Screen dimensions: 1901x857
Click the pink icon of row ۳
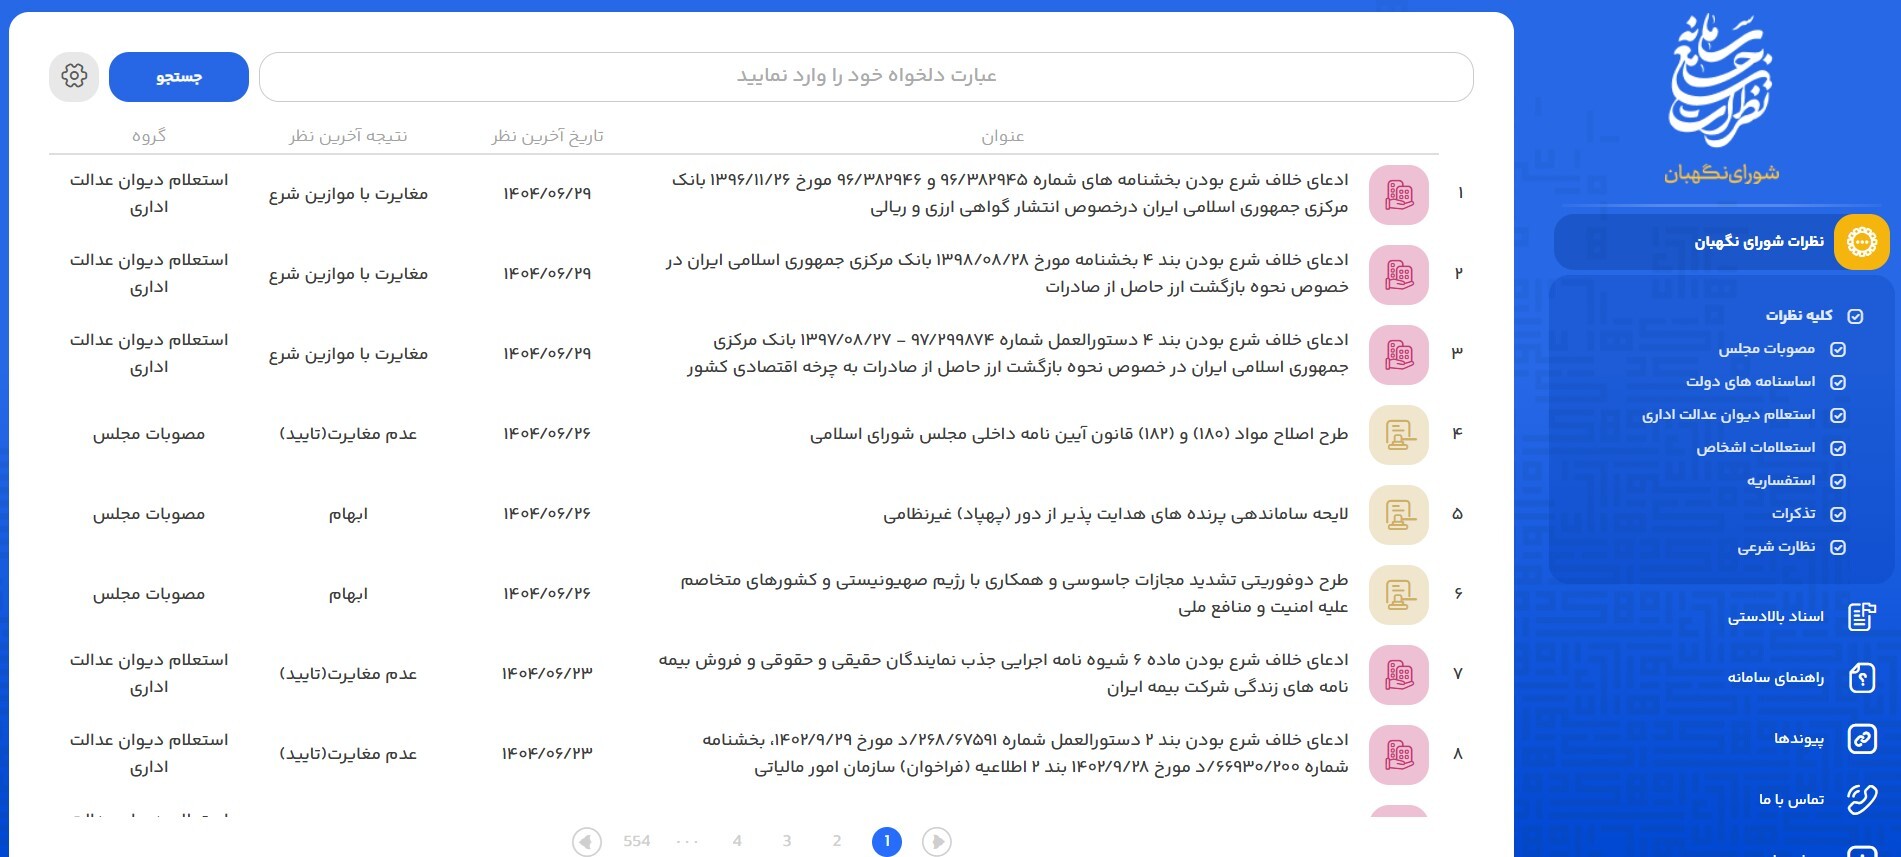(1399, 354)
